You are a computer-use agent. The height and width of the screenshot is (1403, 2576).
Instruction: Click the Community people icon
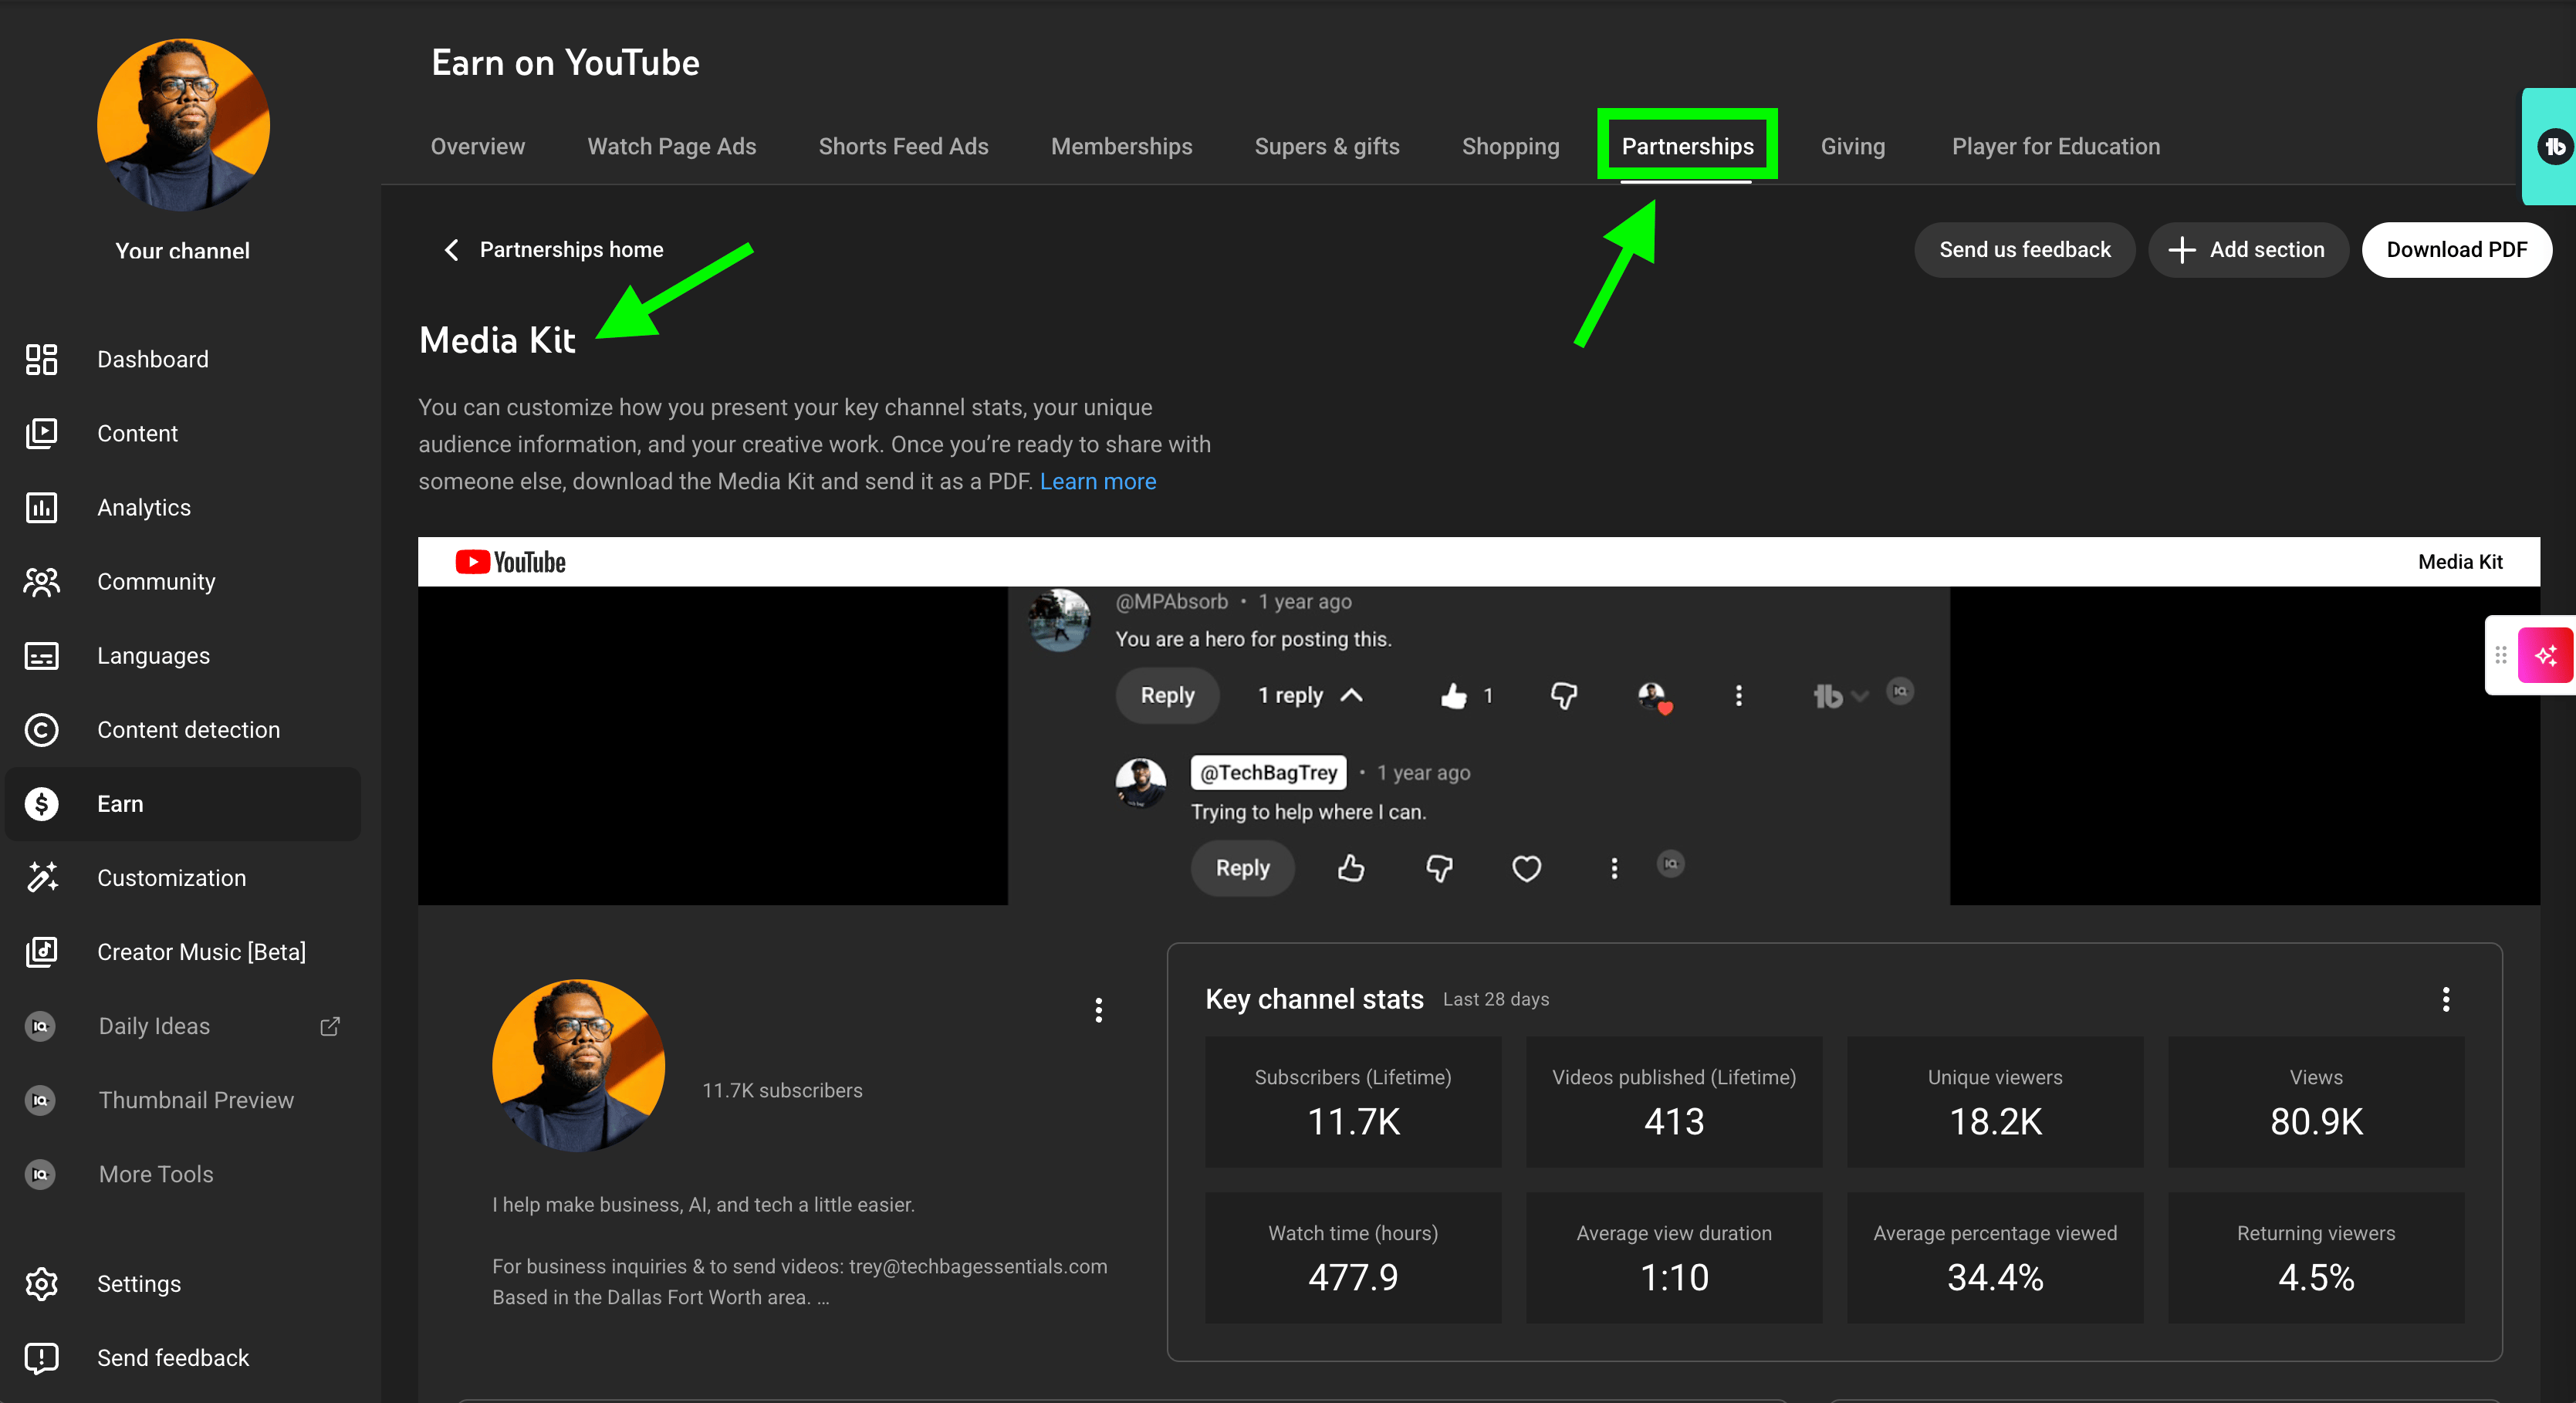pyautogui.click(x=41, y=582)
